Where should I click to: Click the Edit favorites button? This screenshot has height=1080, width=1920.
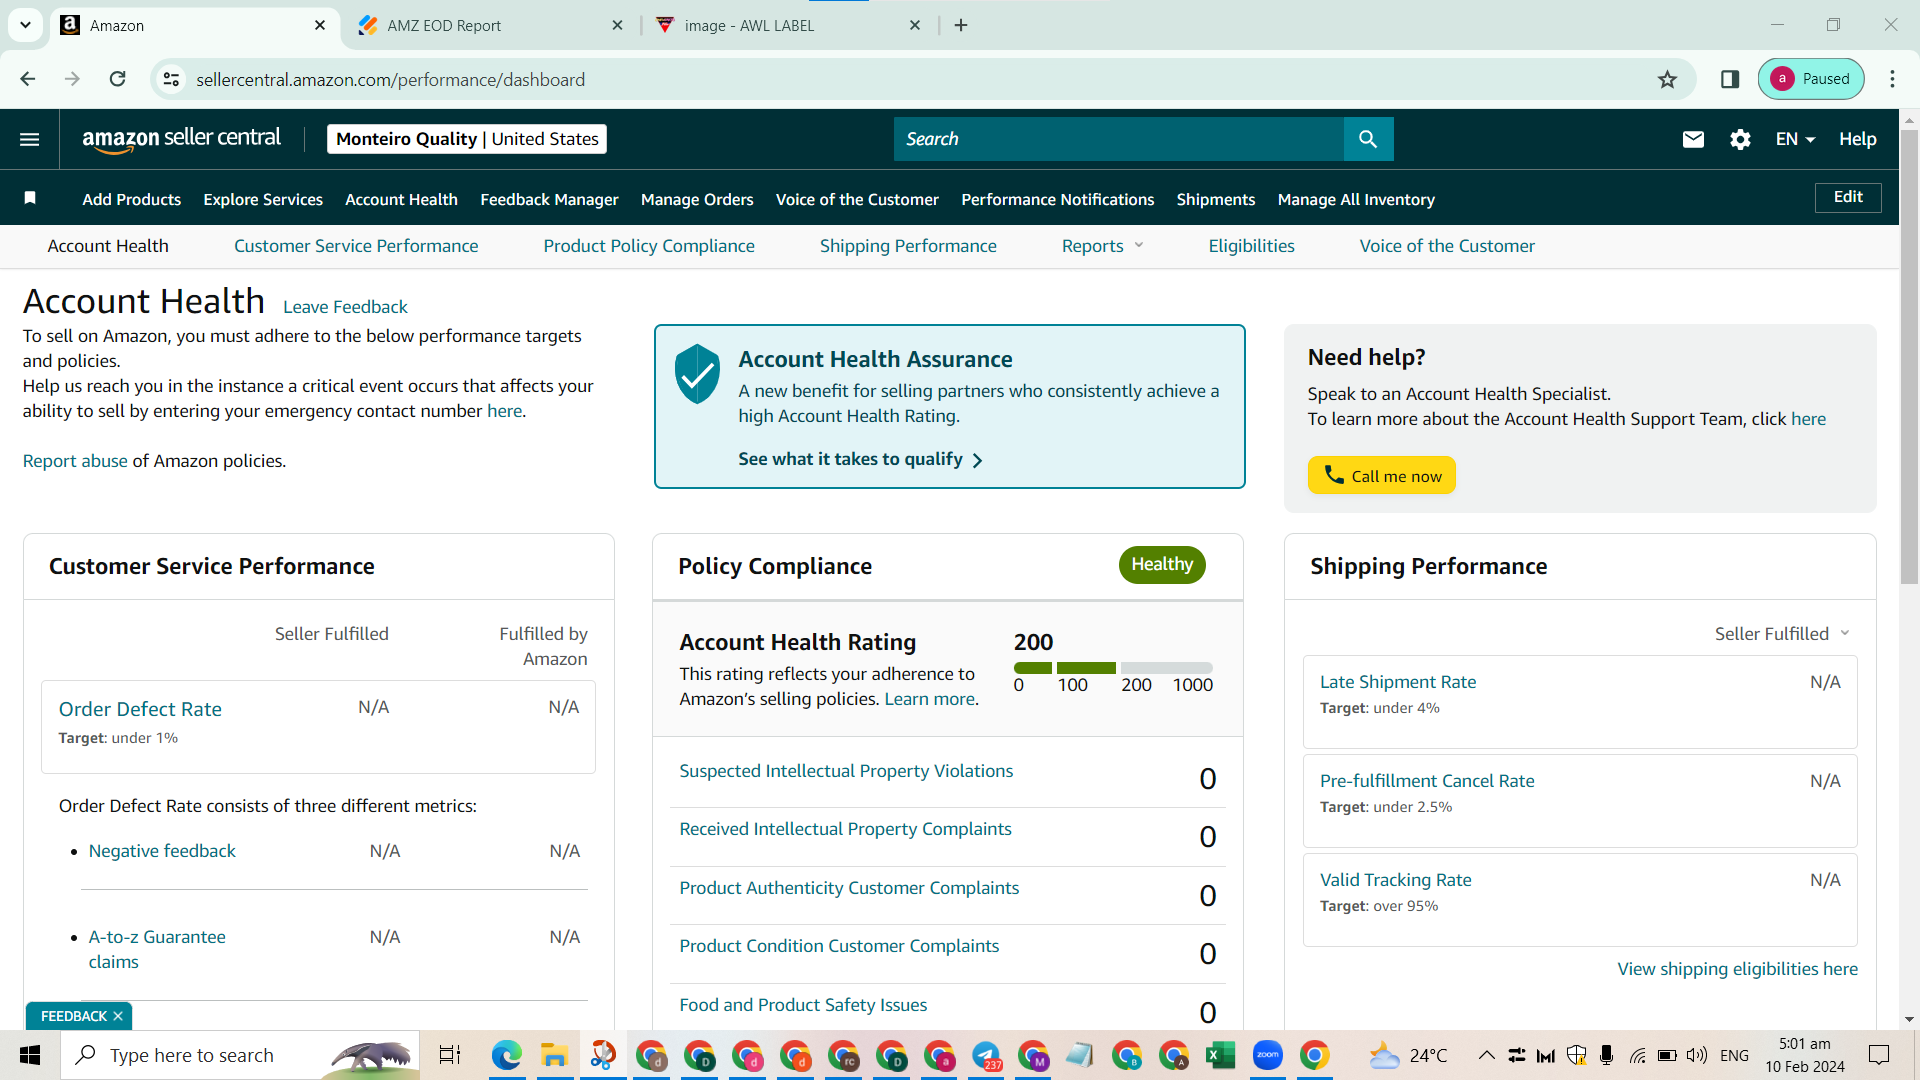click(x=1848, y=197)
